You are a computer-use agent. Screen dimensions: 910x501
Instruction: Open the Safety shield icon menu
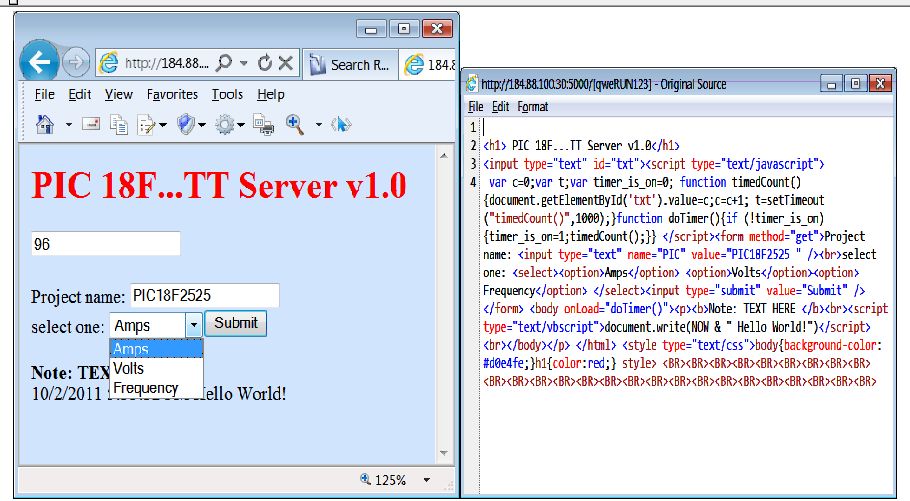(x=185, y=125)
